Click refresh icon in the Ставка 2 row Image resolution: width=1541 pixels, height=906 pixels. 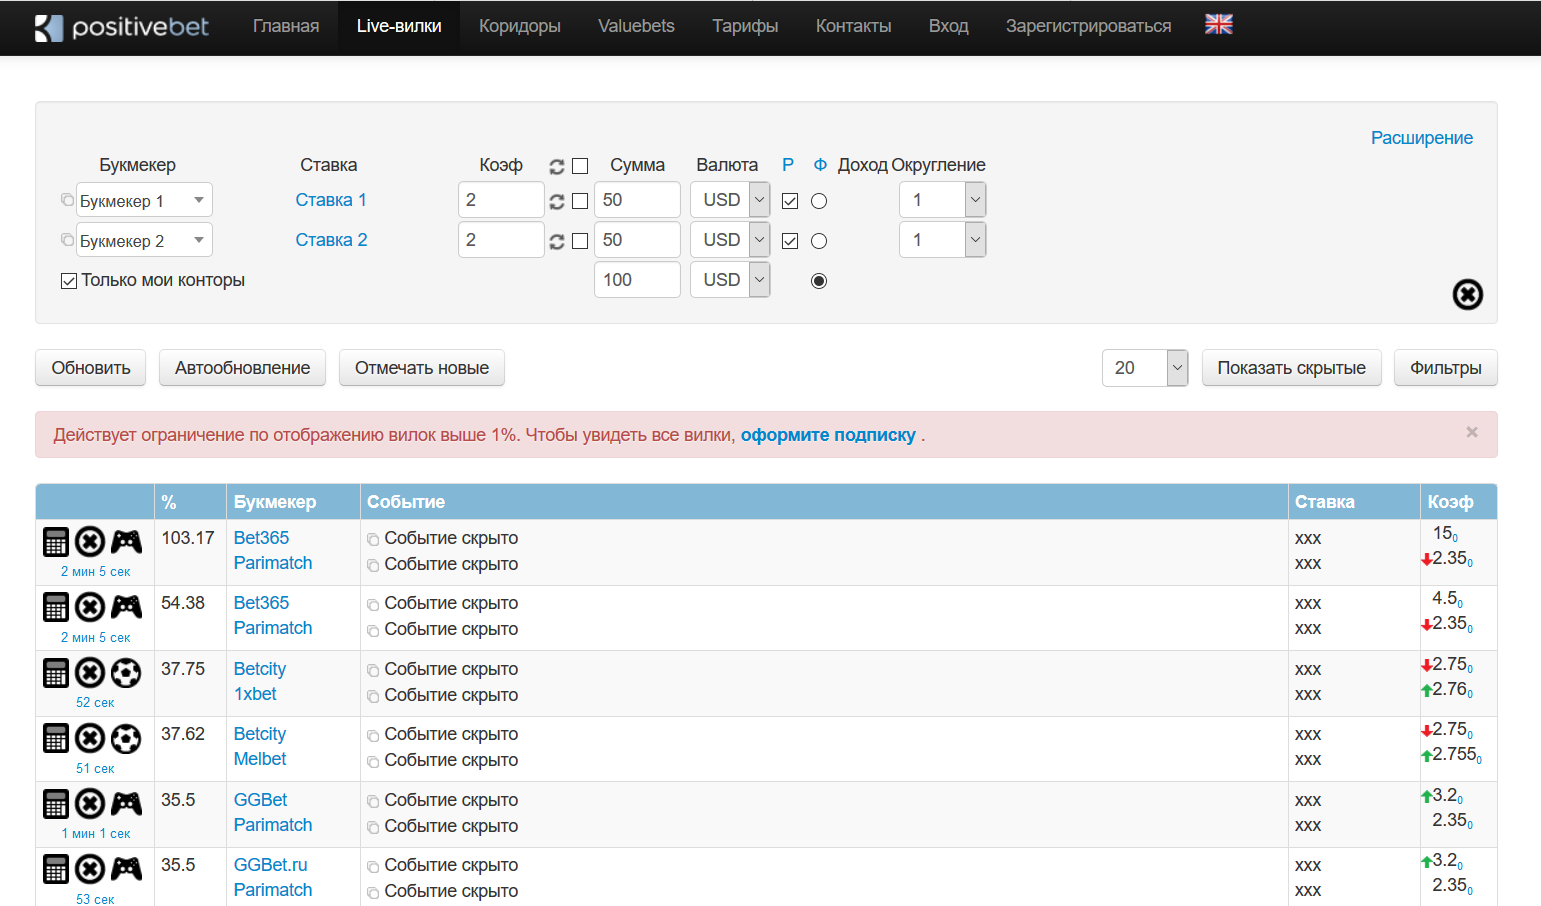tap(557, 242)
